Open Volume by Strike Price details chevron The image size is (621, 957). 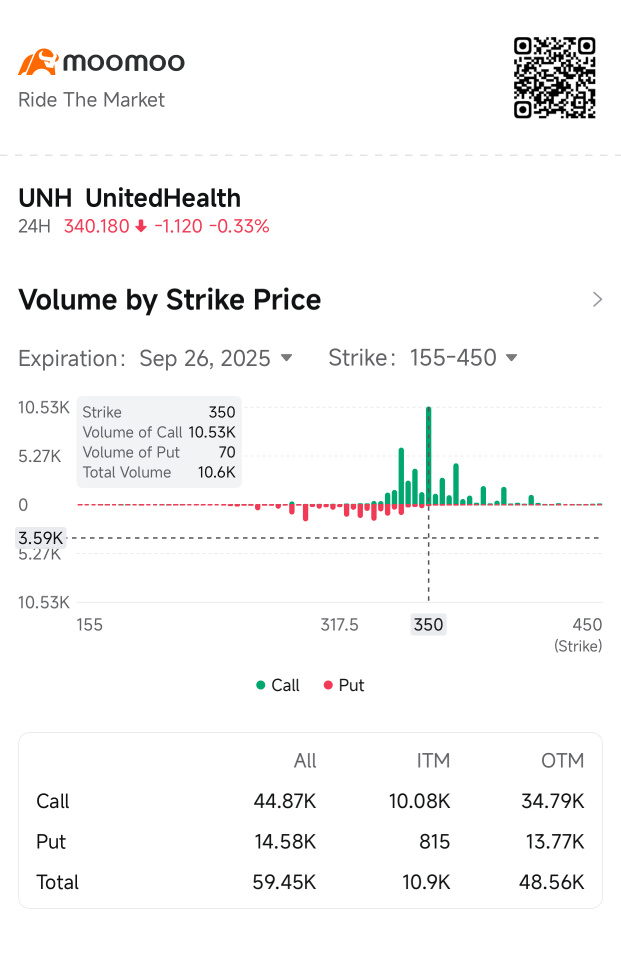597,300
